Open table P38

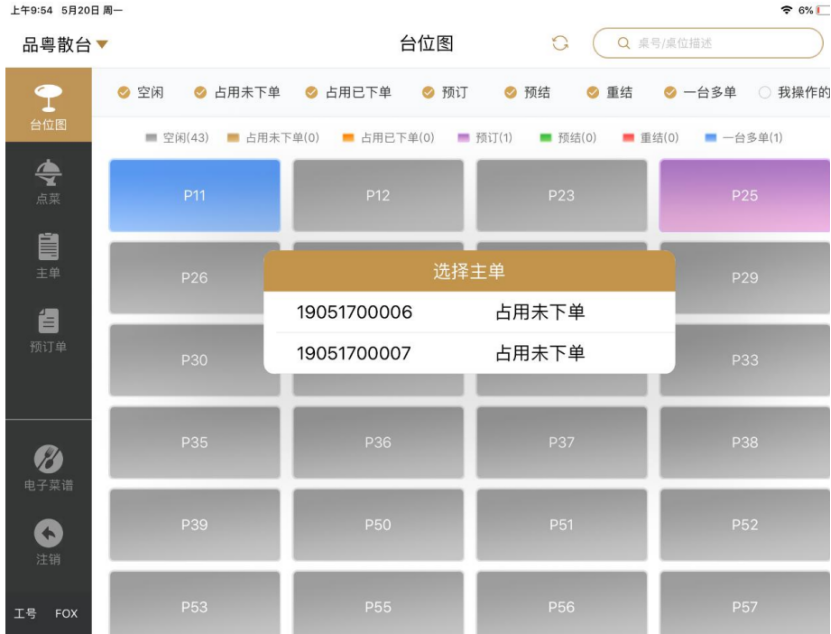tap(745, 443)
